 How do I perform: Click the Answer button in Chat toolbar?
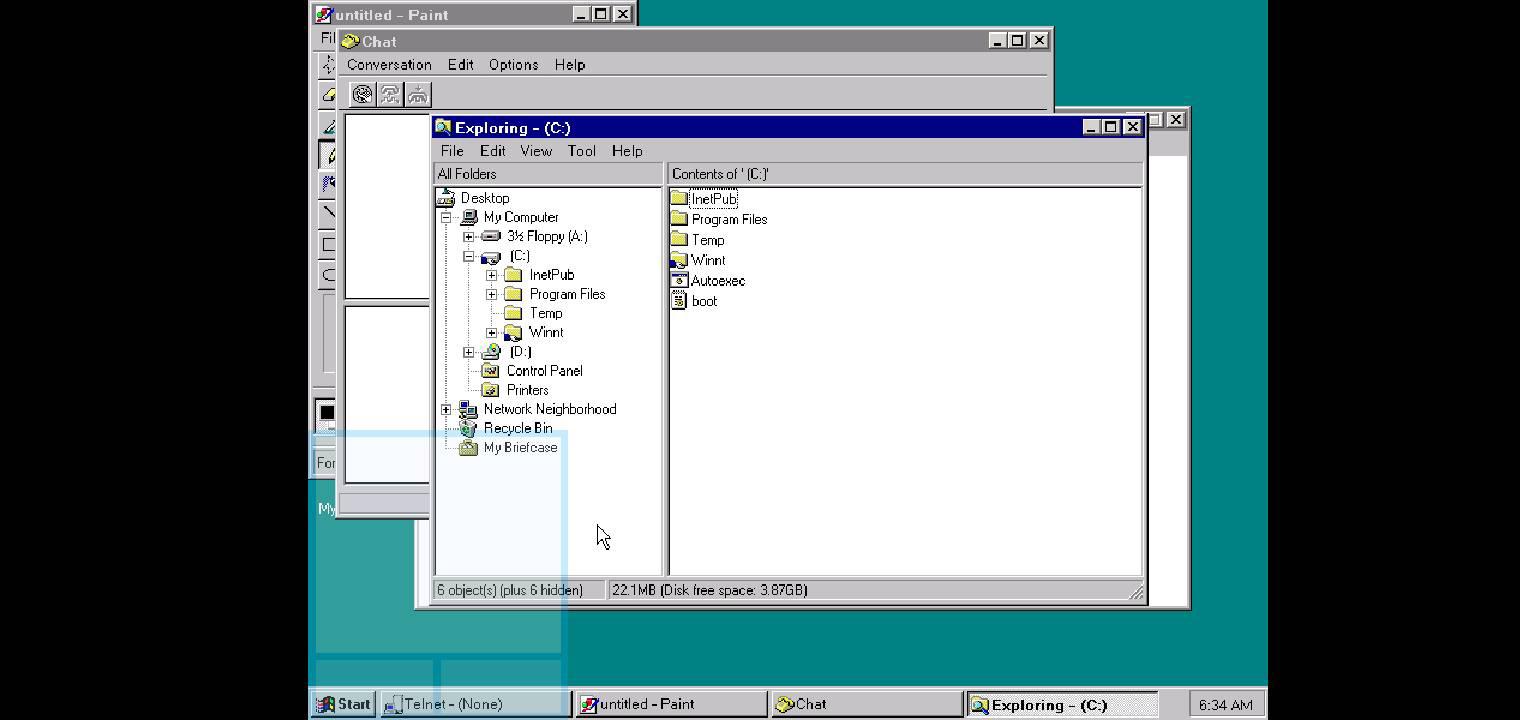click(x=390, y=94)
